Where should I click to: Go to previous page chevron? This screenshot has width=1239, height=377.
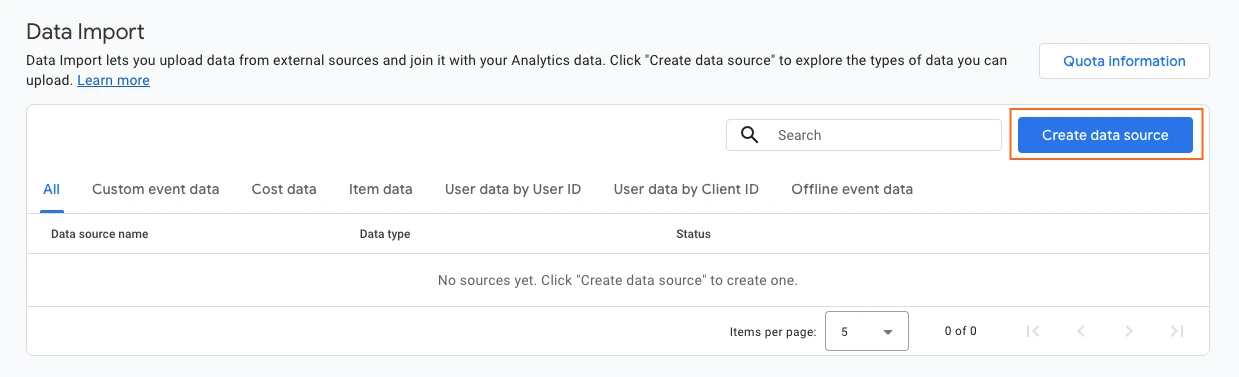click(1081, 331)
